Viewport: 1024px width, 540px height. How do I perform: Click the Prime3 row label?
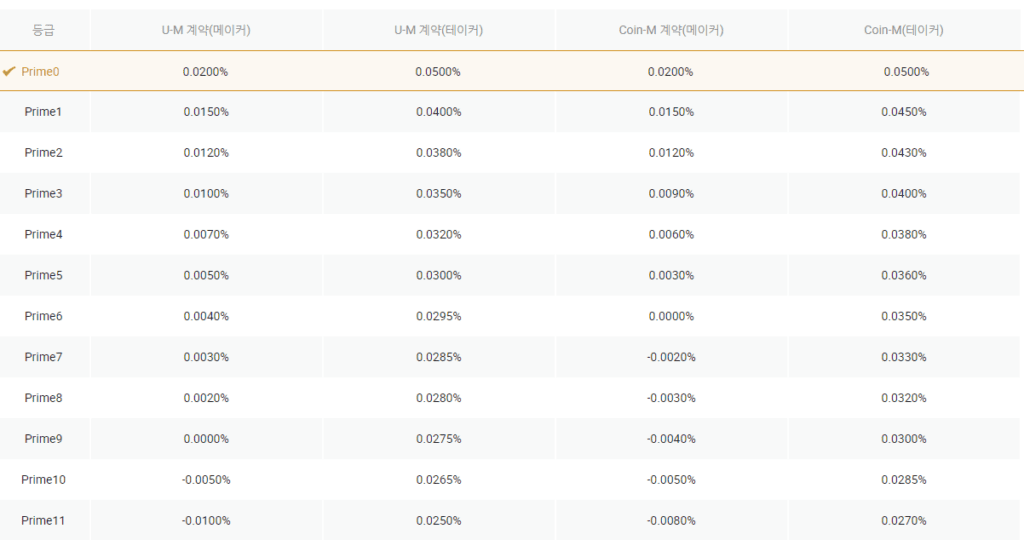click(43, 194)
